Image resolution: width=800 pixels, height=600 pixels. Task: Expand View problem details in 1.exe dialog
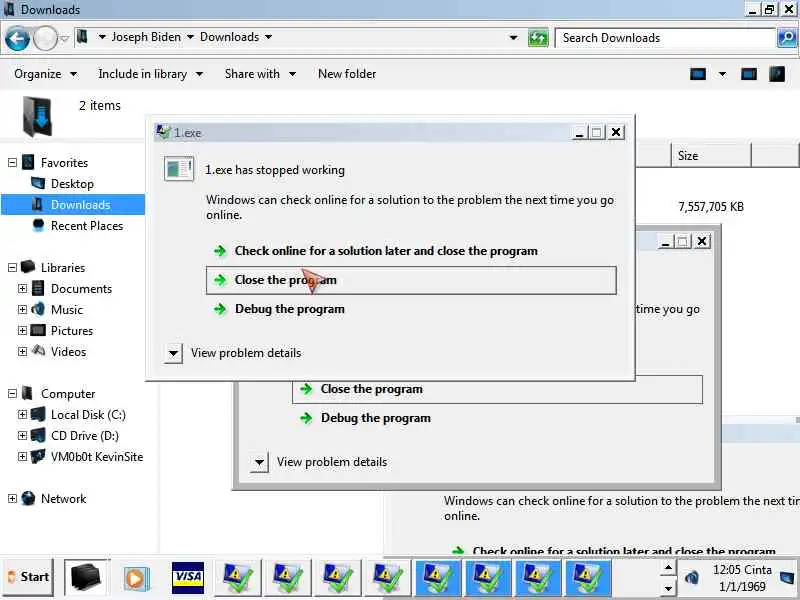coord(173,353)
